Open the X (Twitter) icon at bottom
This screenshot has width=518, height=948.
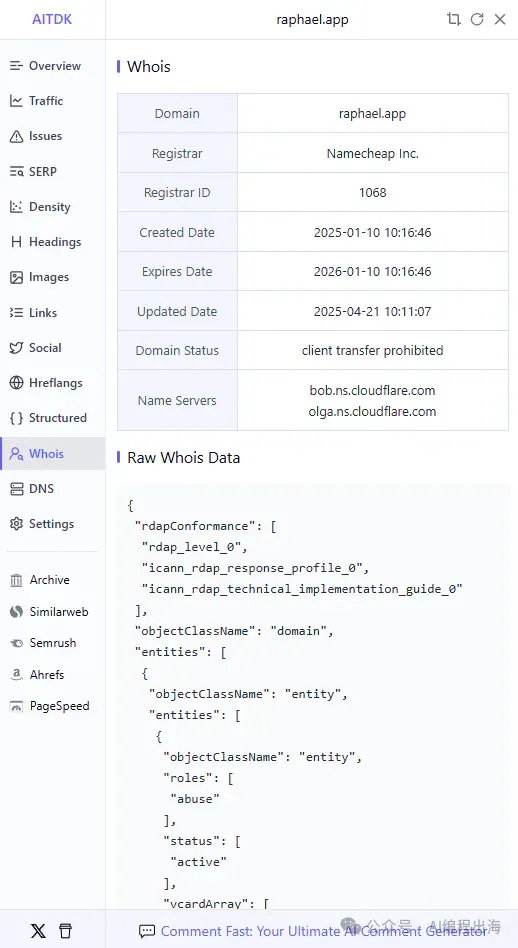tap(38, 930)
